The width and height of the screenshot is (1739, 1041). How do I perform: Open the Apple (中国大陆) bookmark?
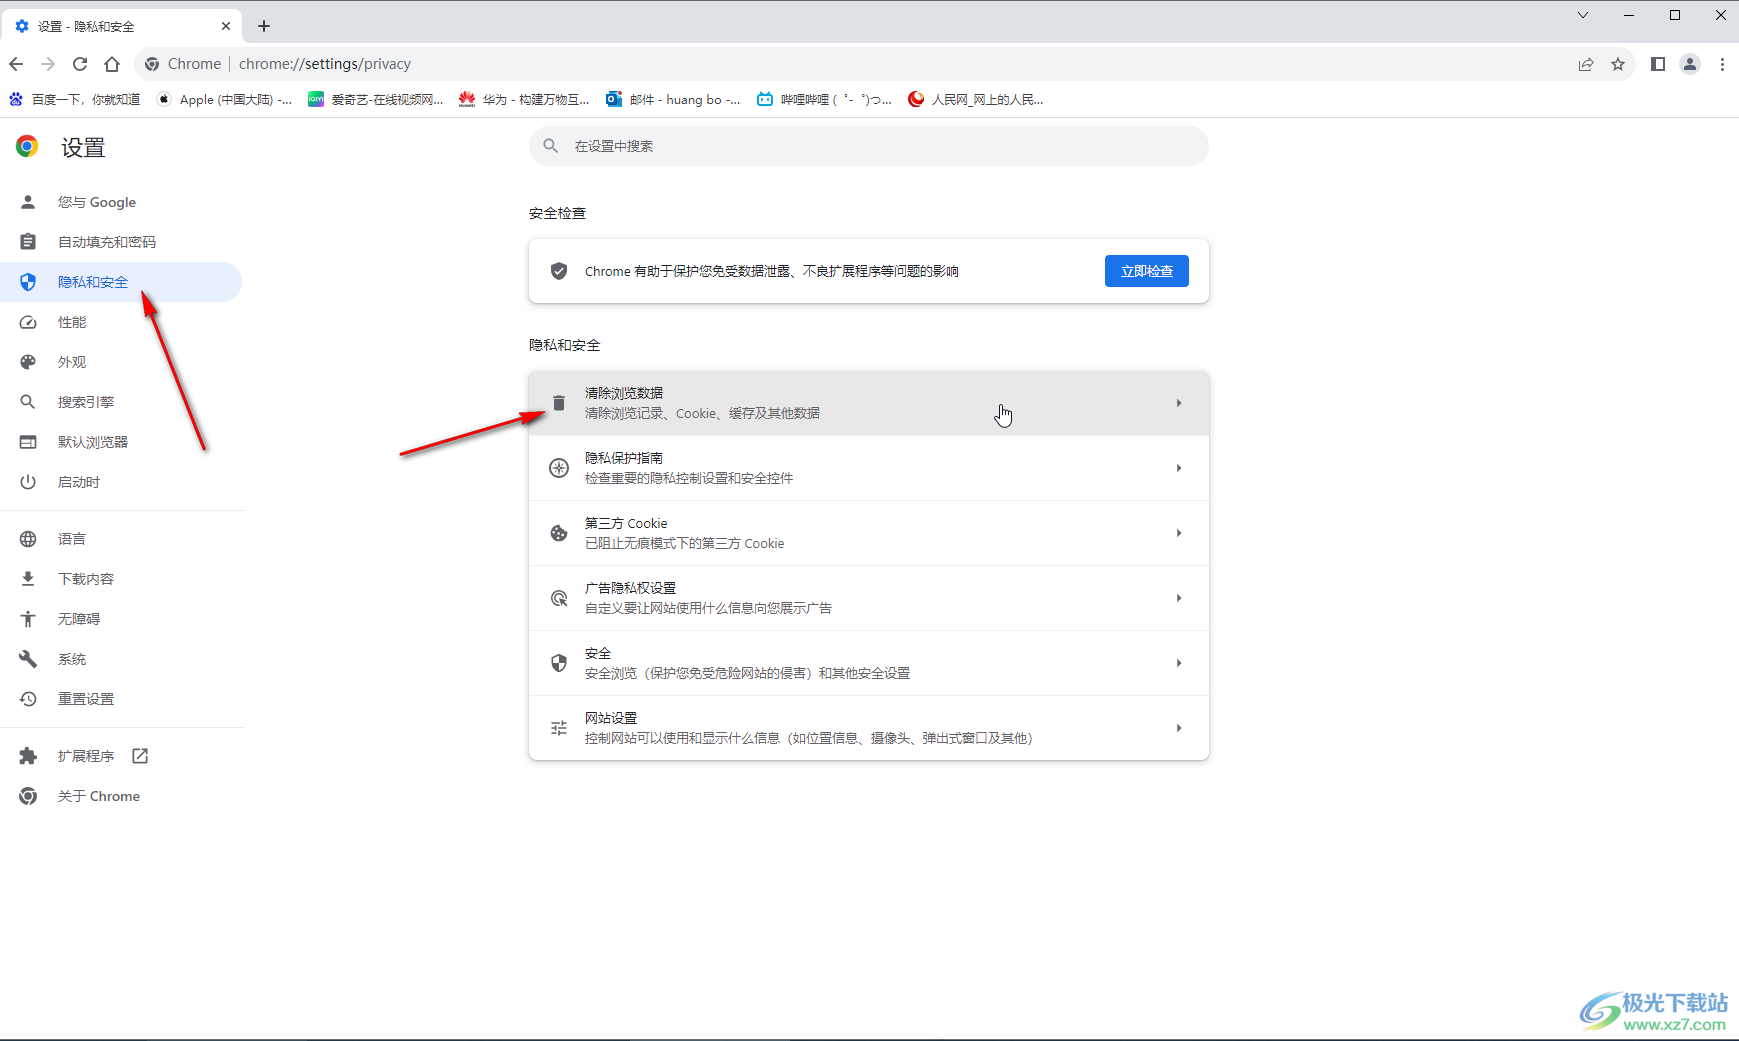coord(225,99)
